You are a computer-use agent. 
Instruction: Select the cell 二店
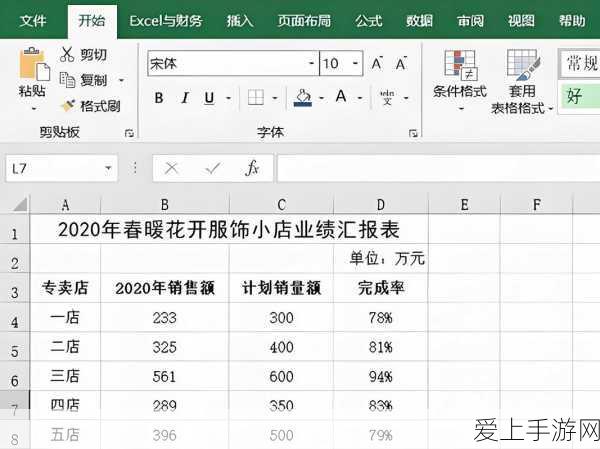point(65,347)
